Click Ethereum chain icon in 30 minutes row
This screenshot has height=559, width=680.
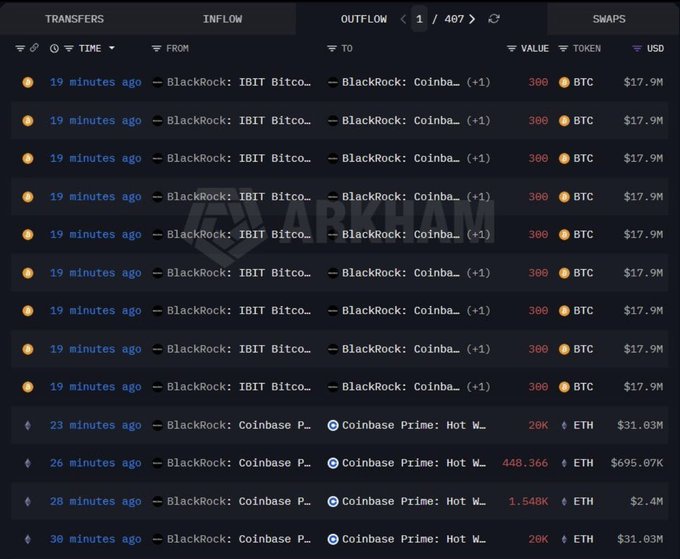pos(28,539)
